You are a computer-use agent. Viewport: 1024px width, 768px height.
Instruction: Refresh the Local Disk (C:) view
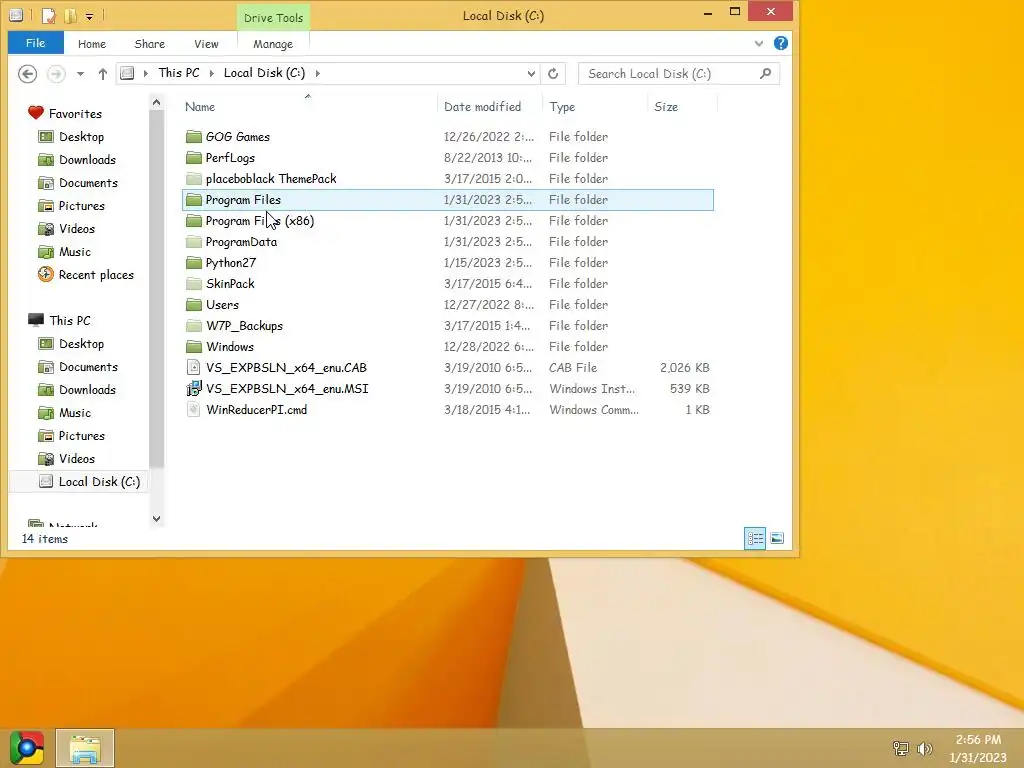pos(553,73)
